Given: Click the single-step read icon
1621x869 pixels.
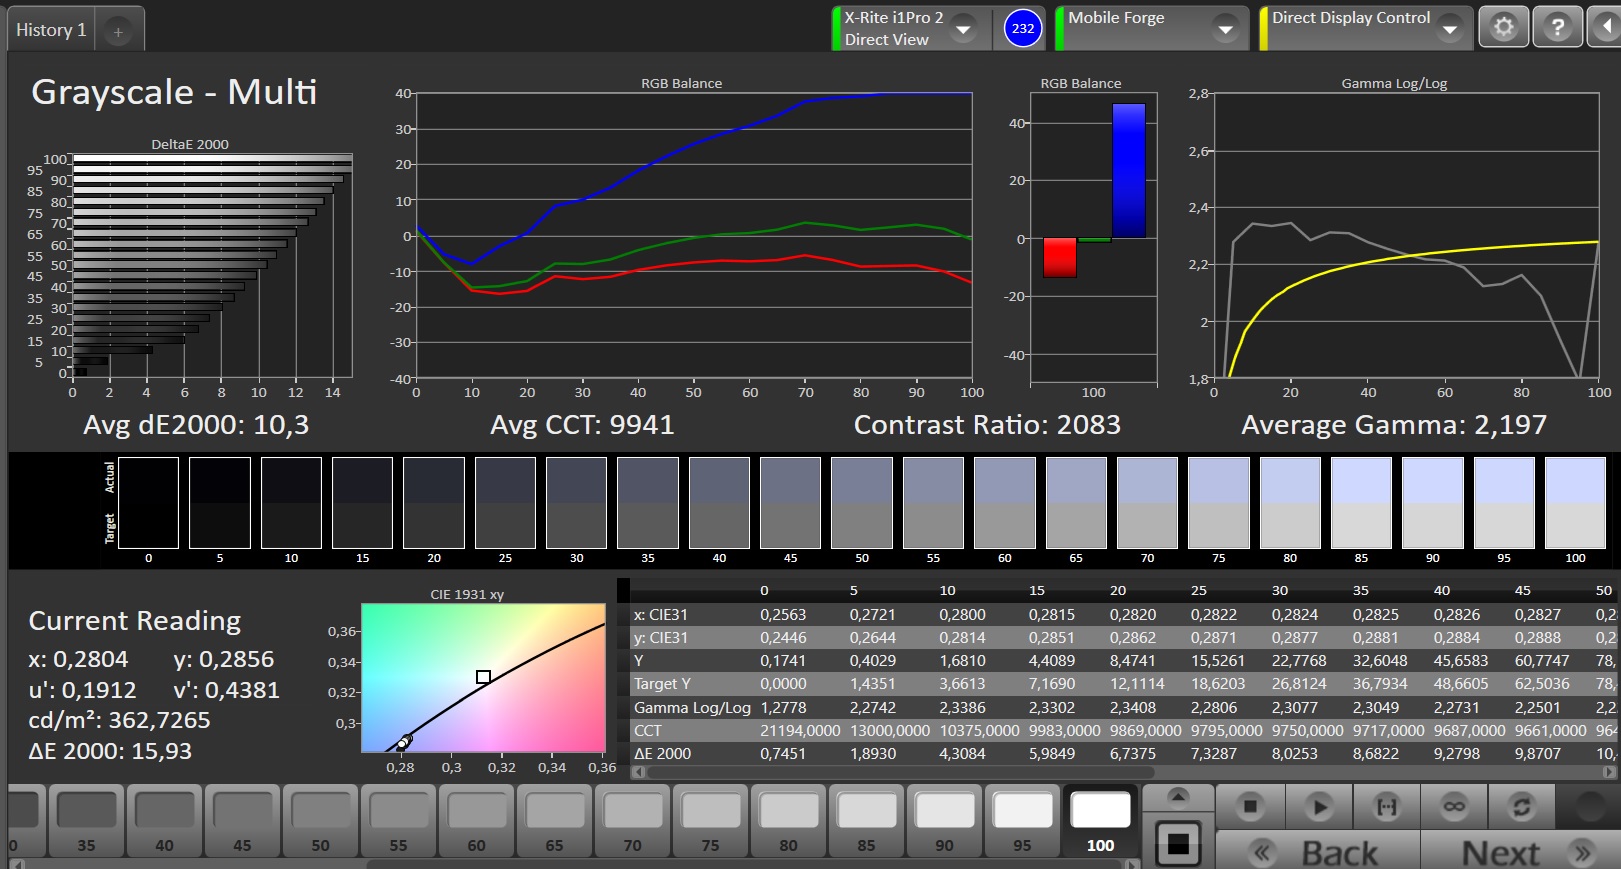Looking at the screenshot, I should (x=1386, y=806).
